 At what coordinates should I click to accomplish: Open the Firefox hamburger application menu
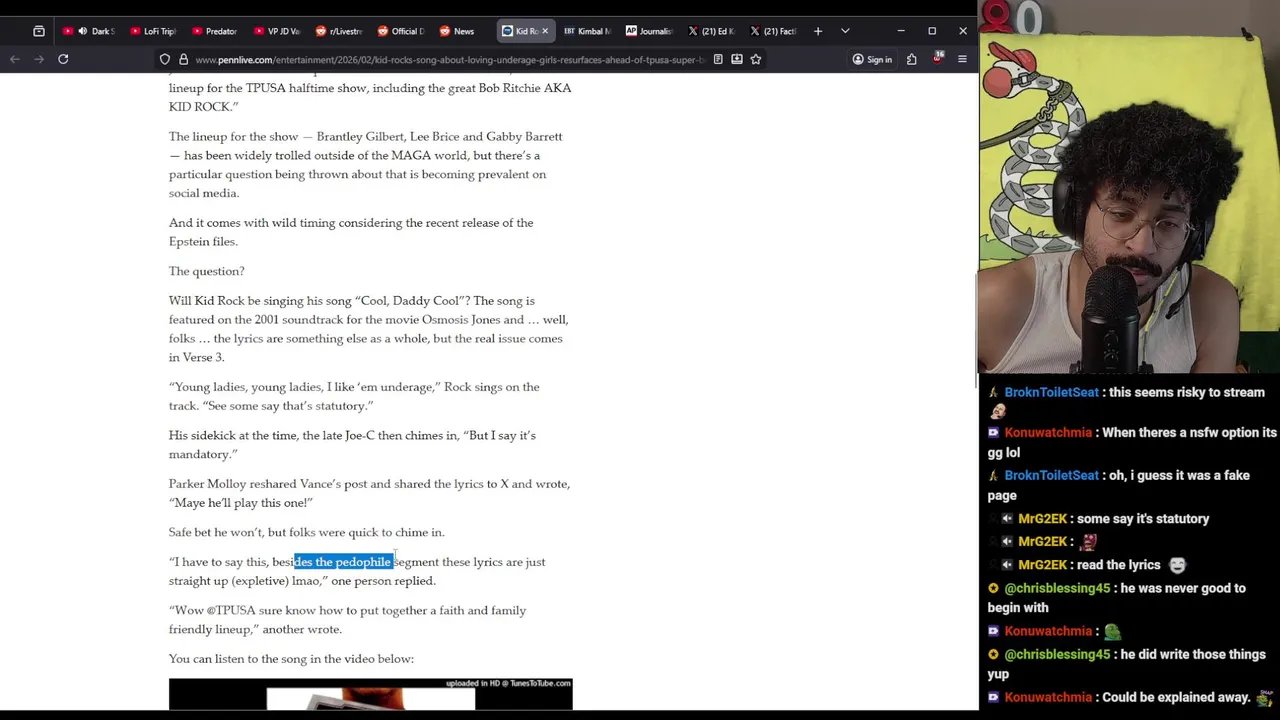[x=962, y=59]
